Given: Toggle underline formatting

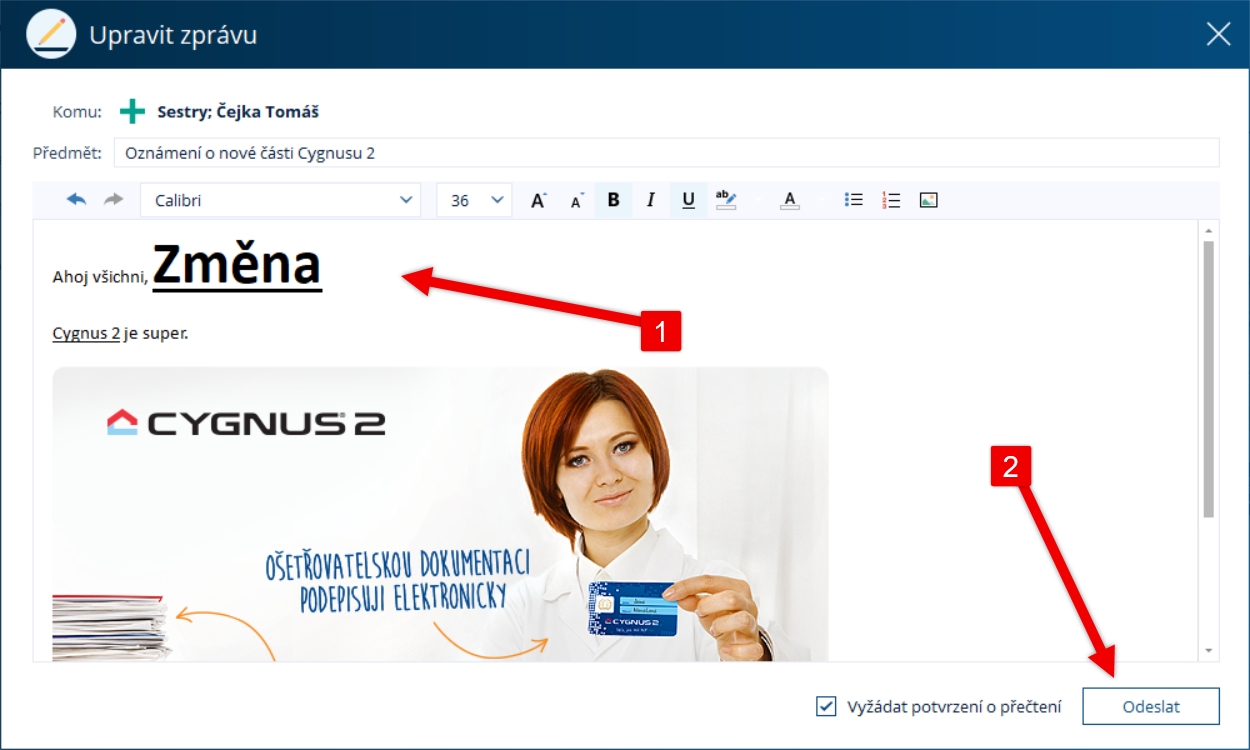Looking at the screenshot, I should (688, 200).
